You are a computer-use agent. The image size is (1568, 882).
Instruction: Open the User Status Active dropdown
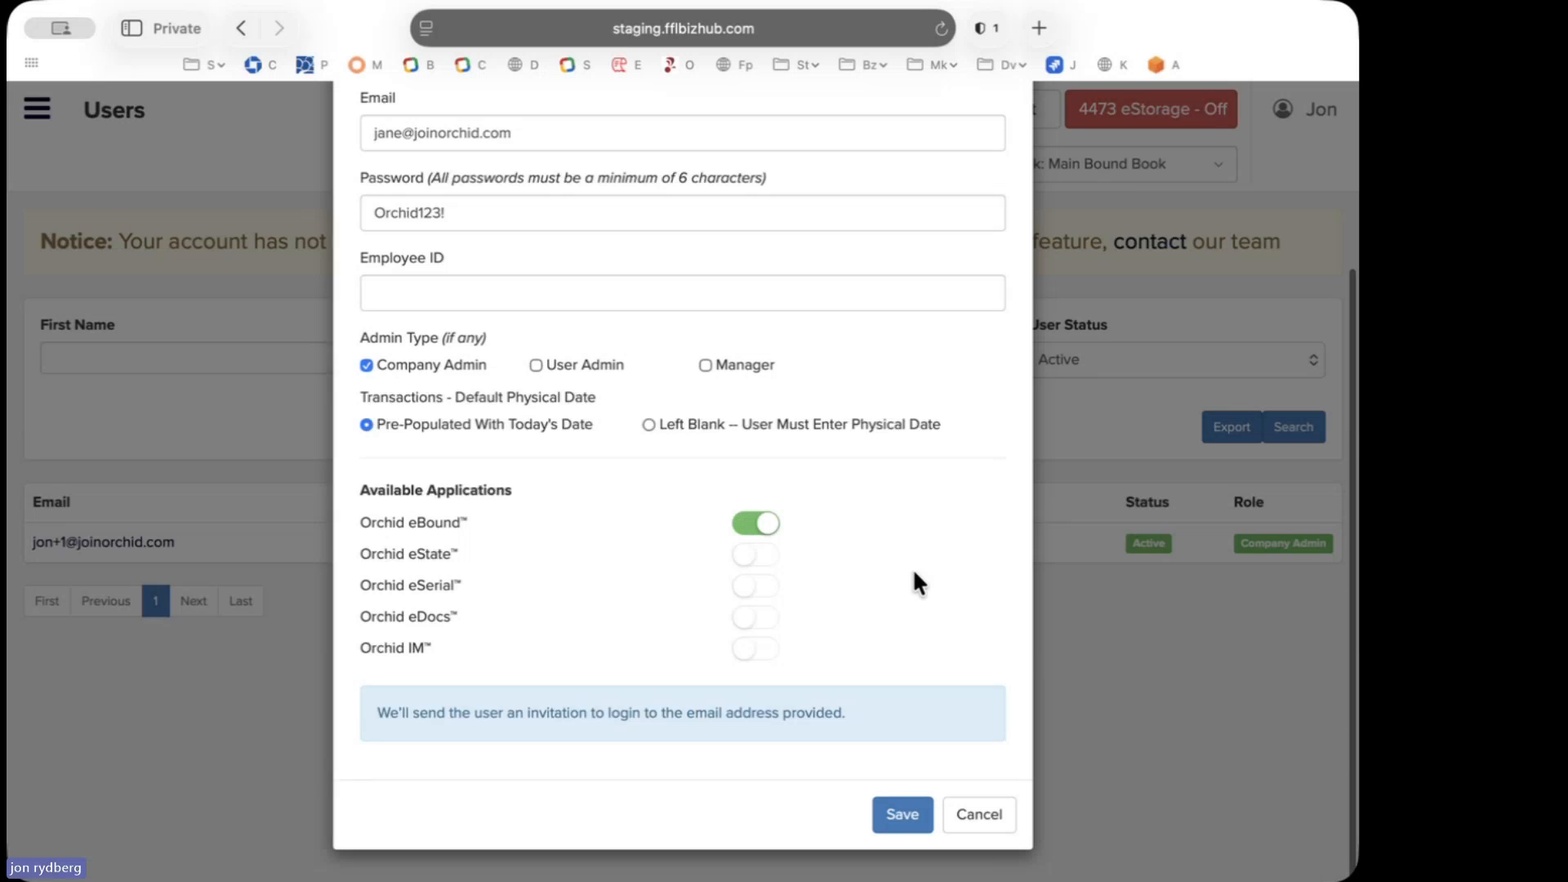1179,360
